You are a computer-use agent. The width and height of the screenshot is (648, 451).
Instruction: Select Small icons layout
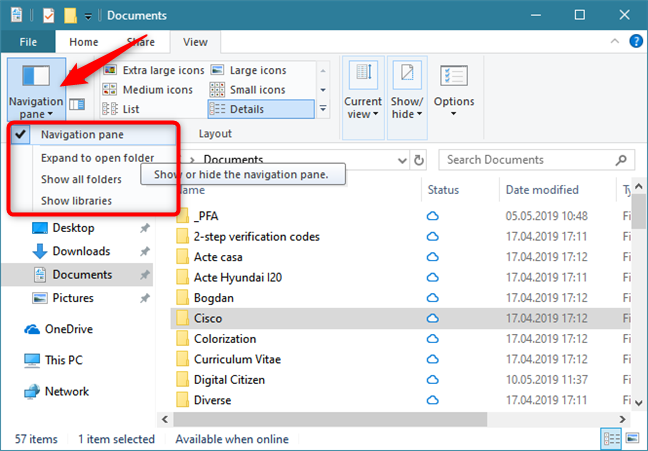coord(248,90)
